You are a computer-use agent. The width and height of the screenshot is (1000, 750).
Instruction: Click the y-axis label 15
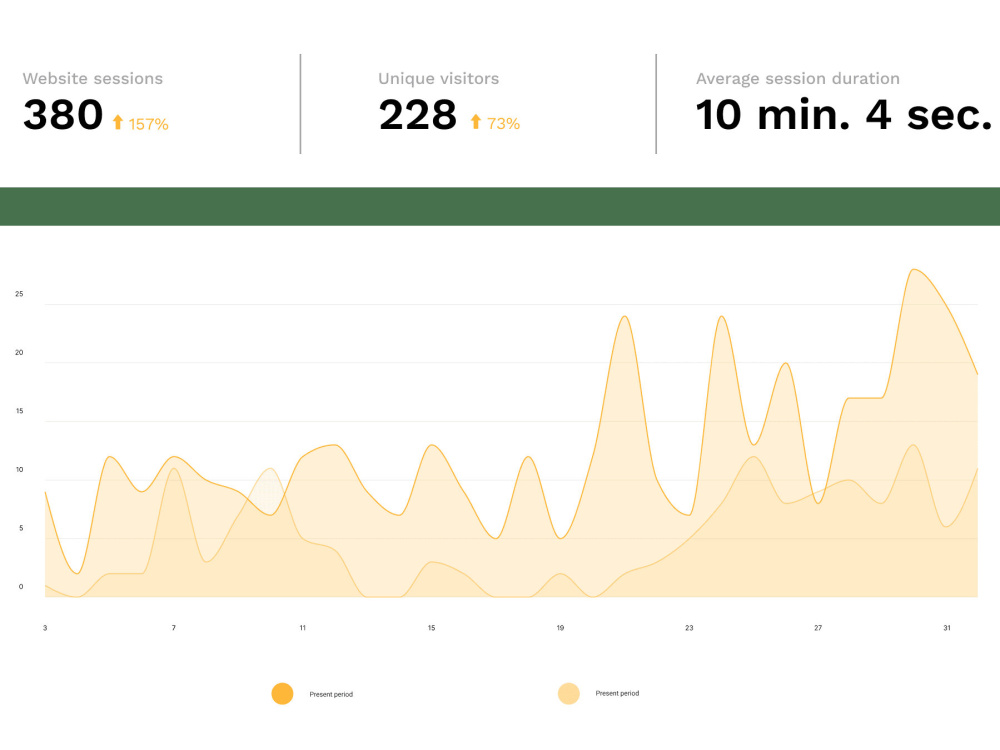[x=19, y=411]
